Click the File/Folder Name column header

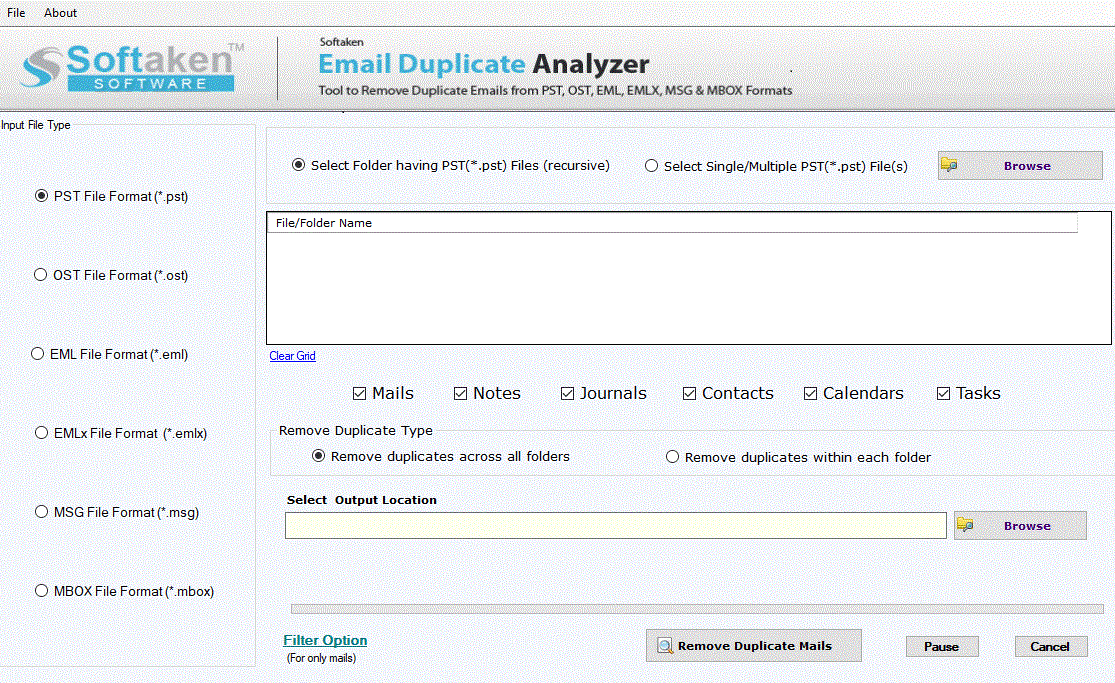672,223
